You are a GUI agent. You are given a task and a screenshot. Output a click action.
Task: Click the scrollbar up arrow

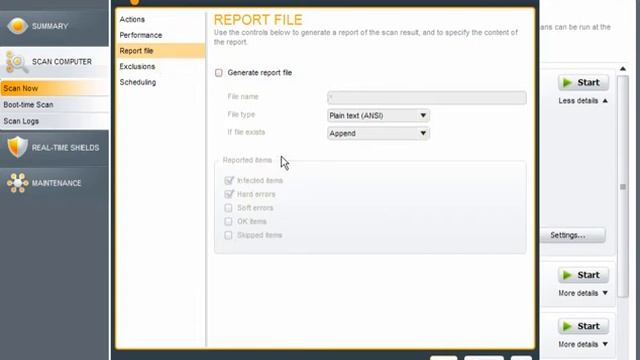(623, 69)
